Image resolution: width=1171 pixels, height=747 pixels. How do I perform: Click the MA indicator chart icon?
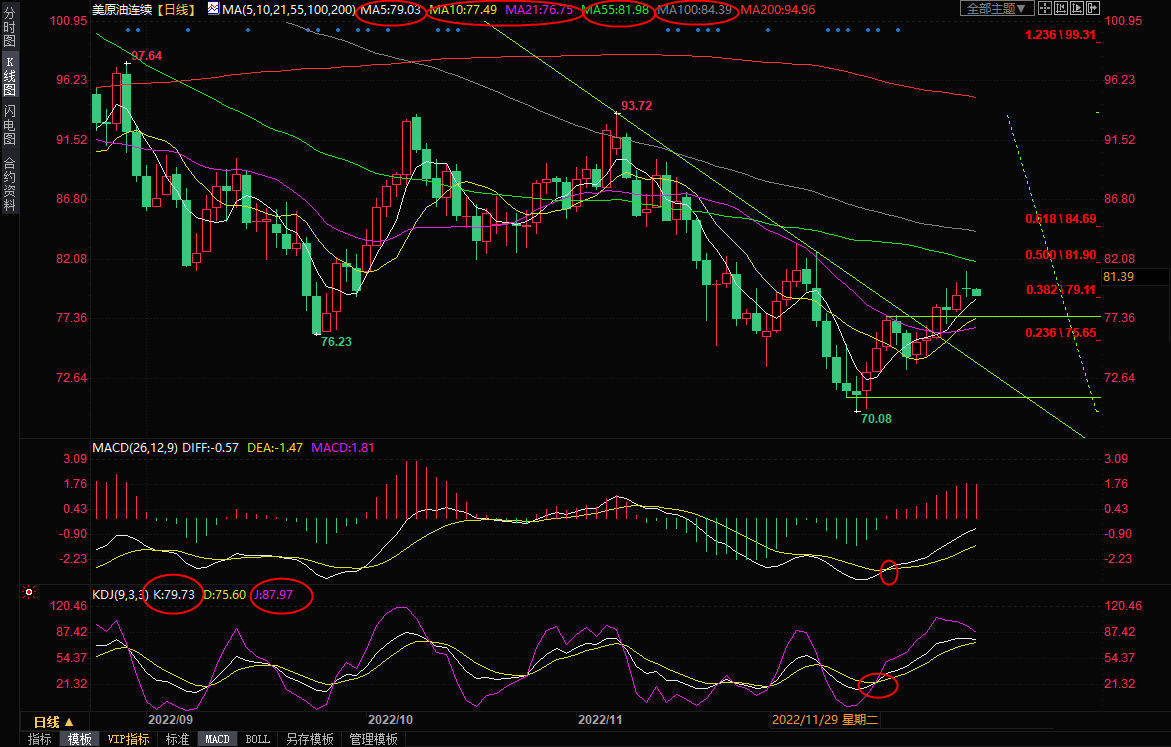[x=214, y=9]
